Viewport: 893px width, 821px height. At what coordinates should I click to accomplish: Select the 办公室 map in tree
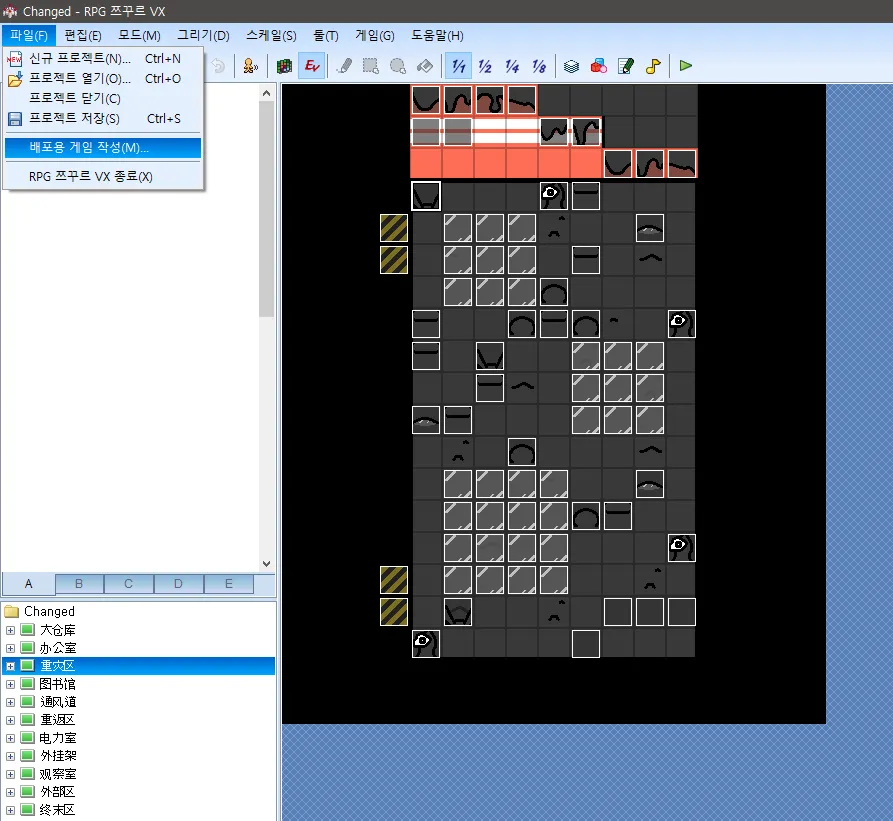[x=58, y=648]
